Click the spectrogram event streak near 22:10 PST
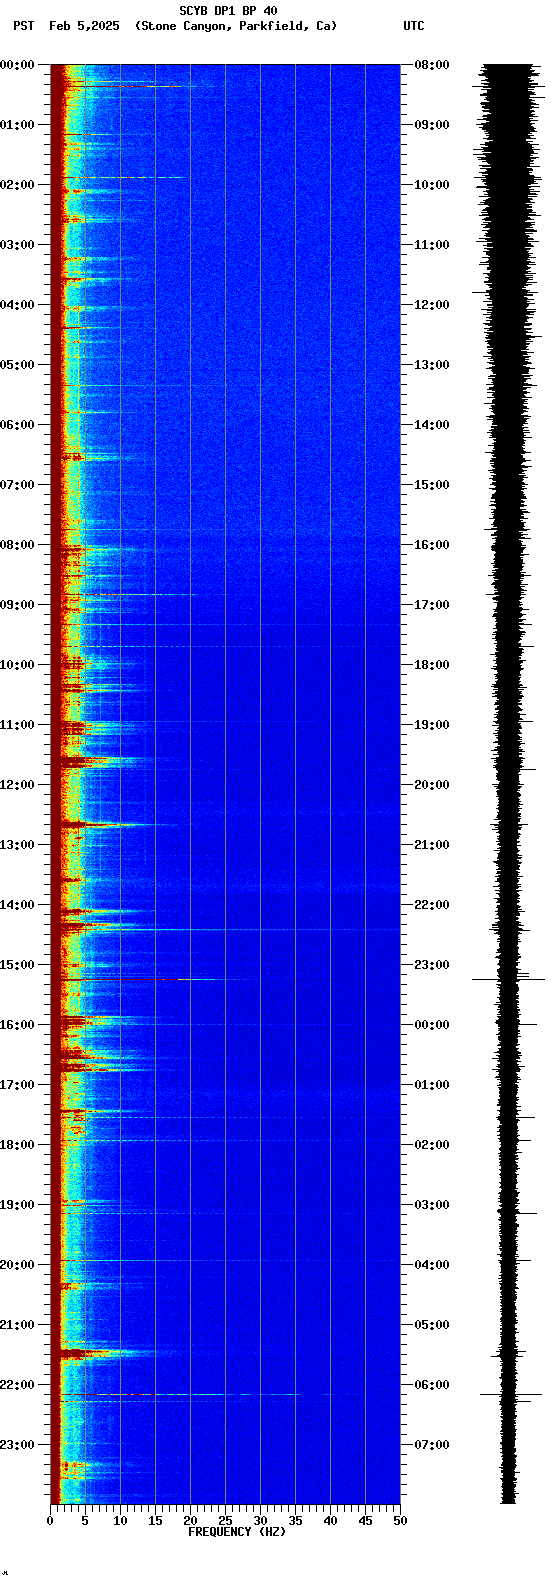 [x=180, y=1394]
